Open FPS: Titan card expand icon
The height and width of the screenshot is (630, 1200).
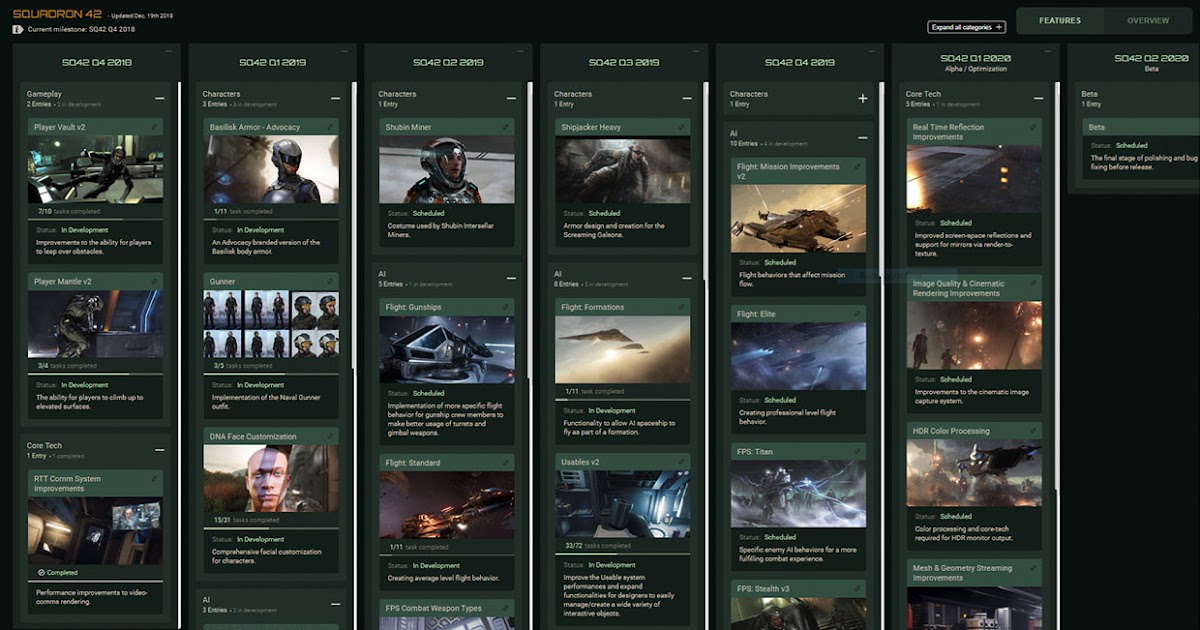click(x=858, y=451)
